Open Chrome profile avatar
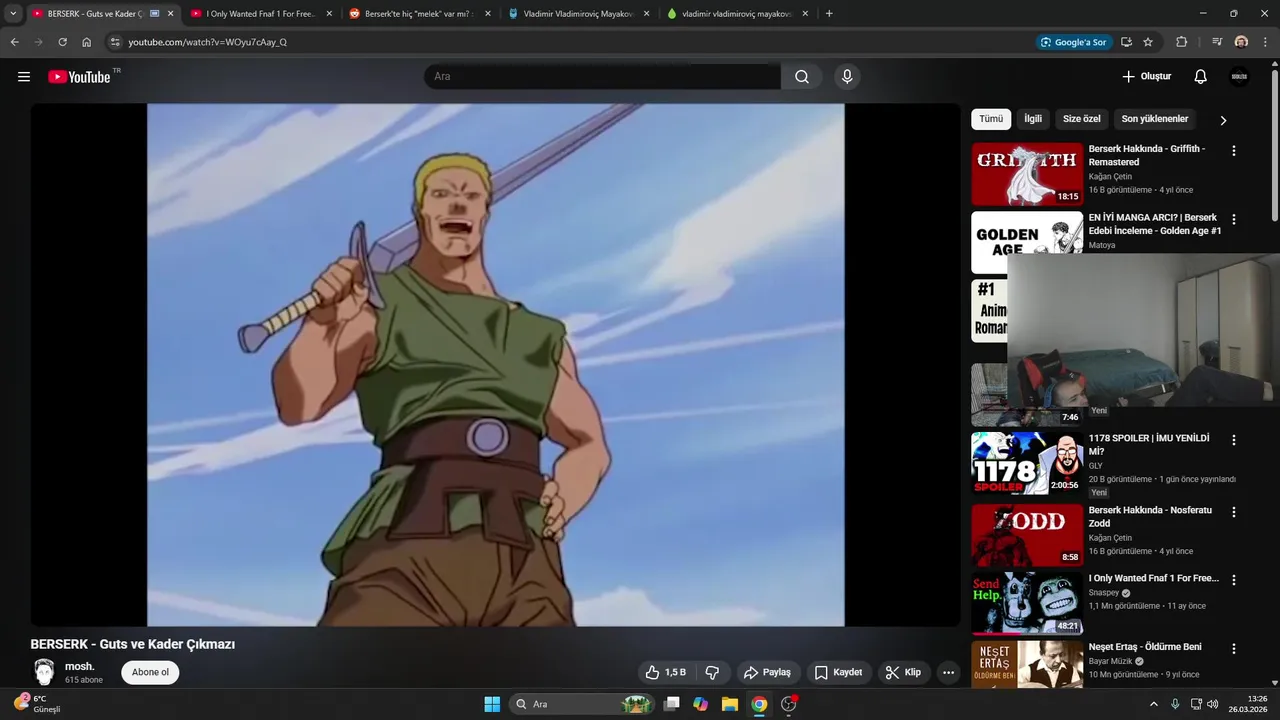Viewport: 1280px width, 720px height. point(1241,42)
